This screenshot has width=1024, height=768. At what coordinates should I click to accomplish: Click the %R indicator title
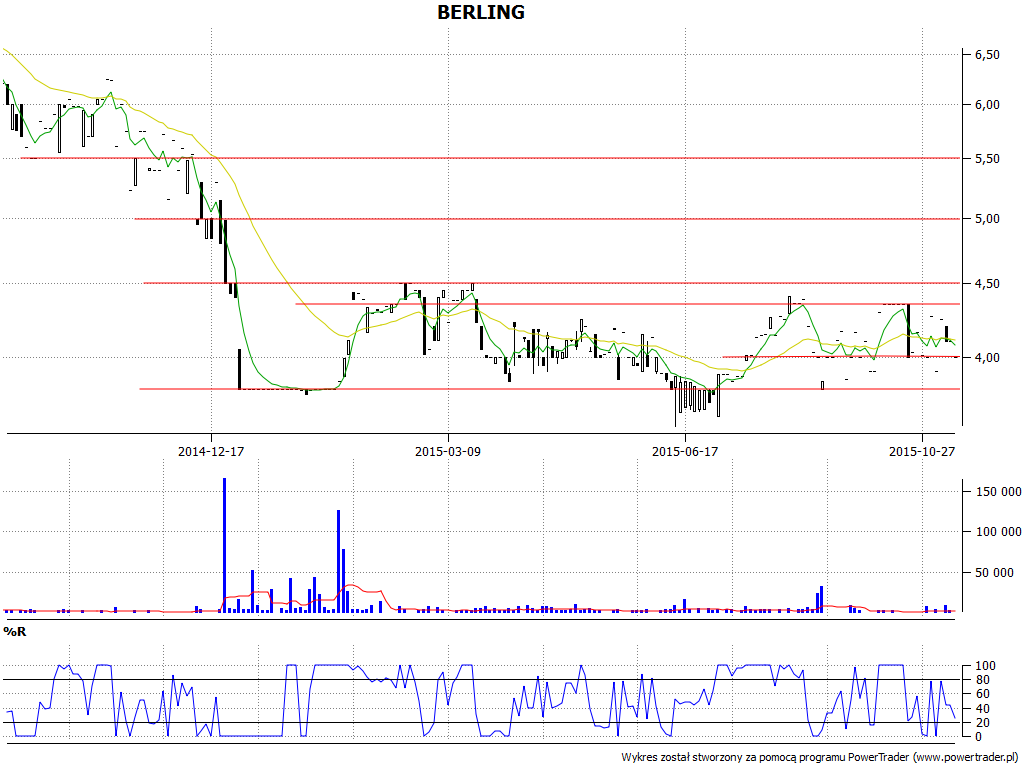pos(14,632)
